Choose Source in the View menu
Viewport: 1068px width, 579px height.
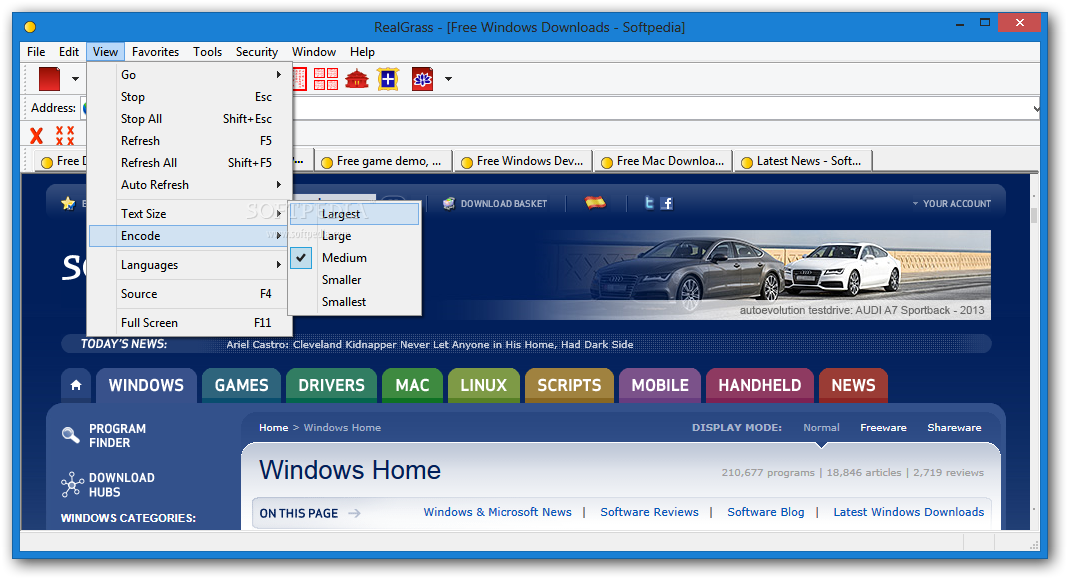[x=190, y=294]
